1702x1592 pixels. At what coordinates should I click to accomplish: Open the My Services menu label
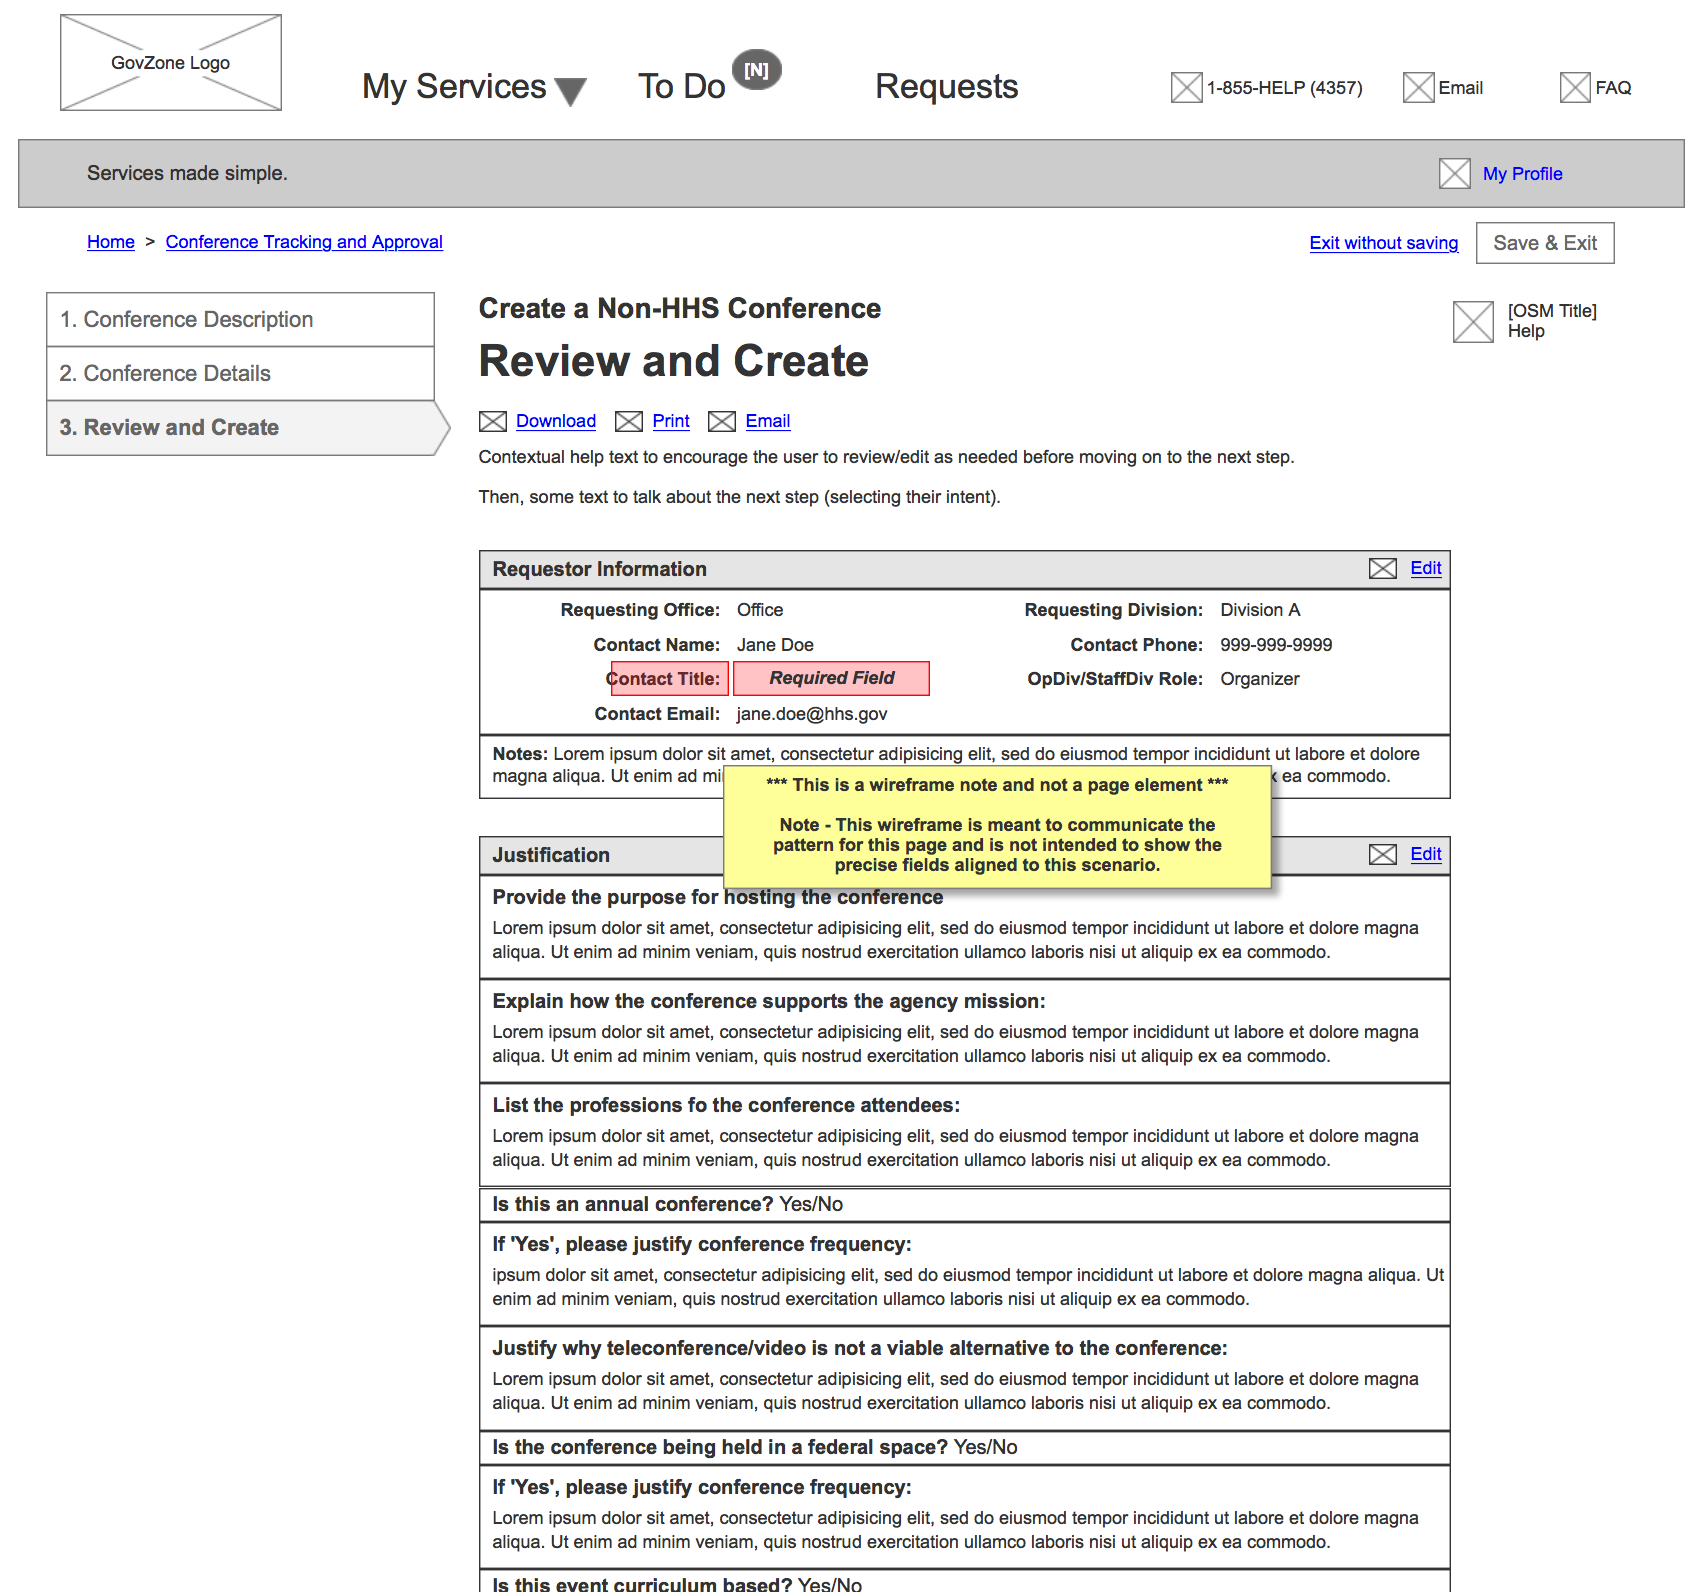tap(454, 87)
